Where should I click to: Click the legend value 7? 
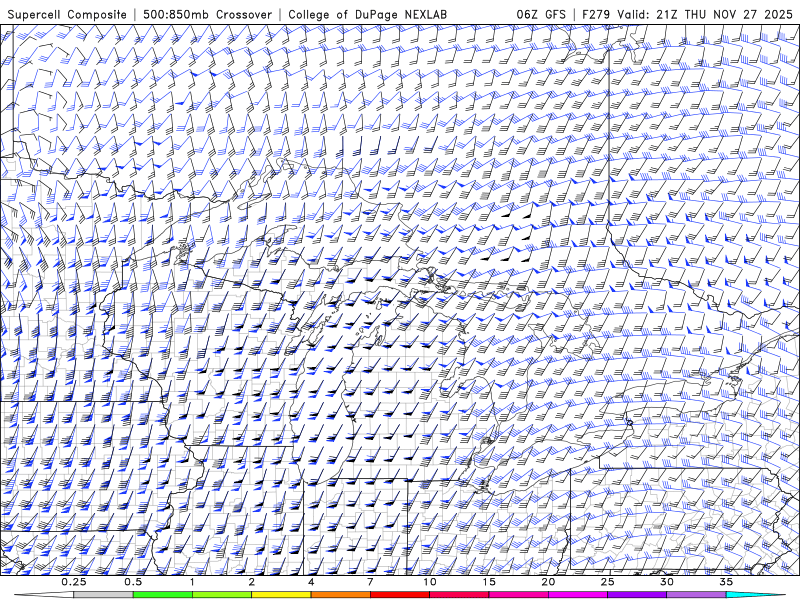[370, 582]
